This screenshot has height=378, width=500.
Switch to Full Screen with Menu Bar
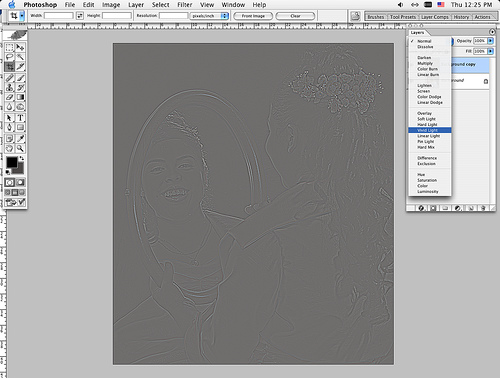15,192
